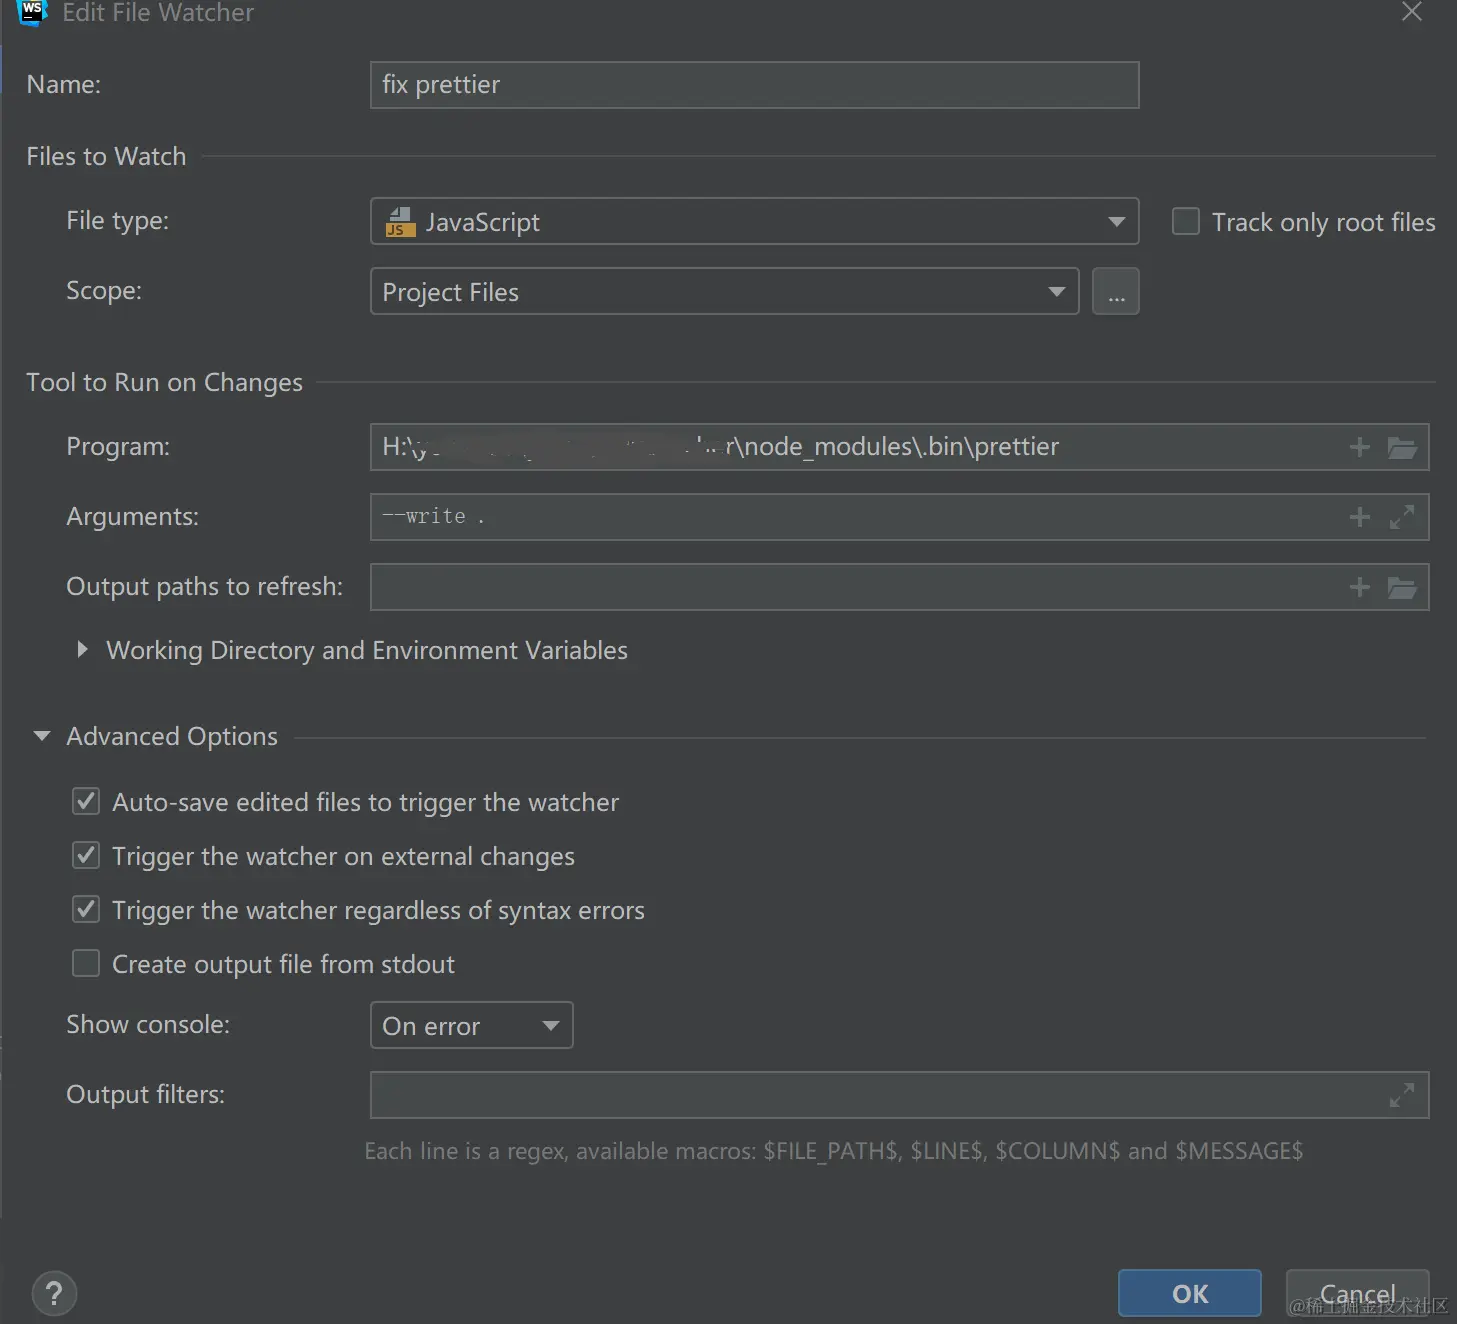Click the OK button

point(1189,1293)
